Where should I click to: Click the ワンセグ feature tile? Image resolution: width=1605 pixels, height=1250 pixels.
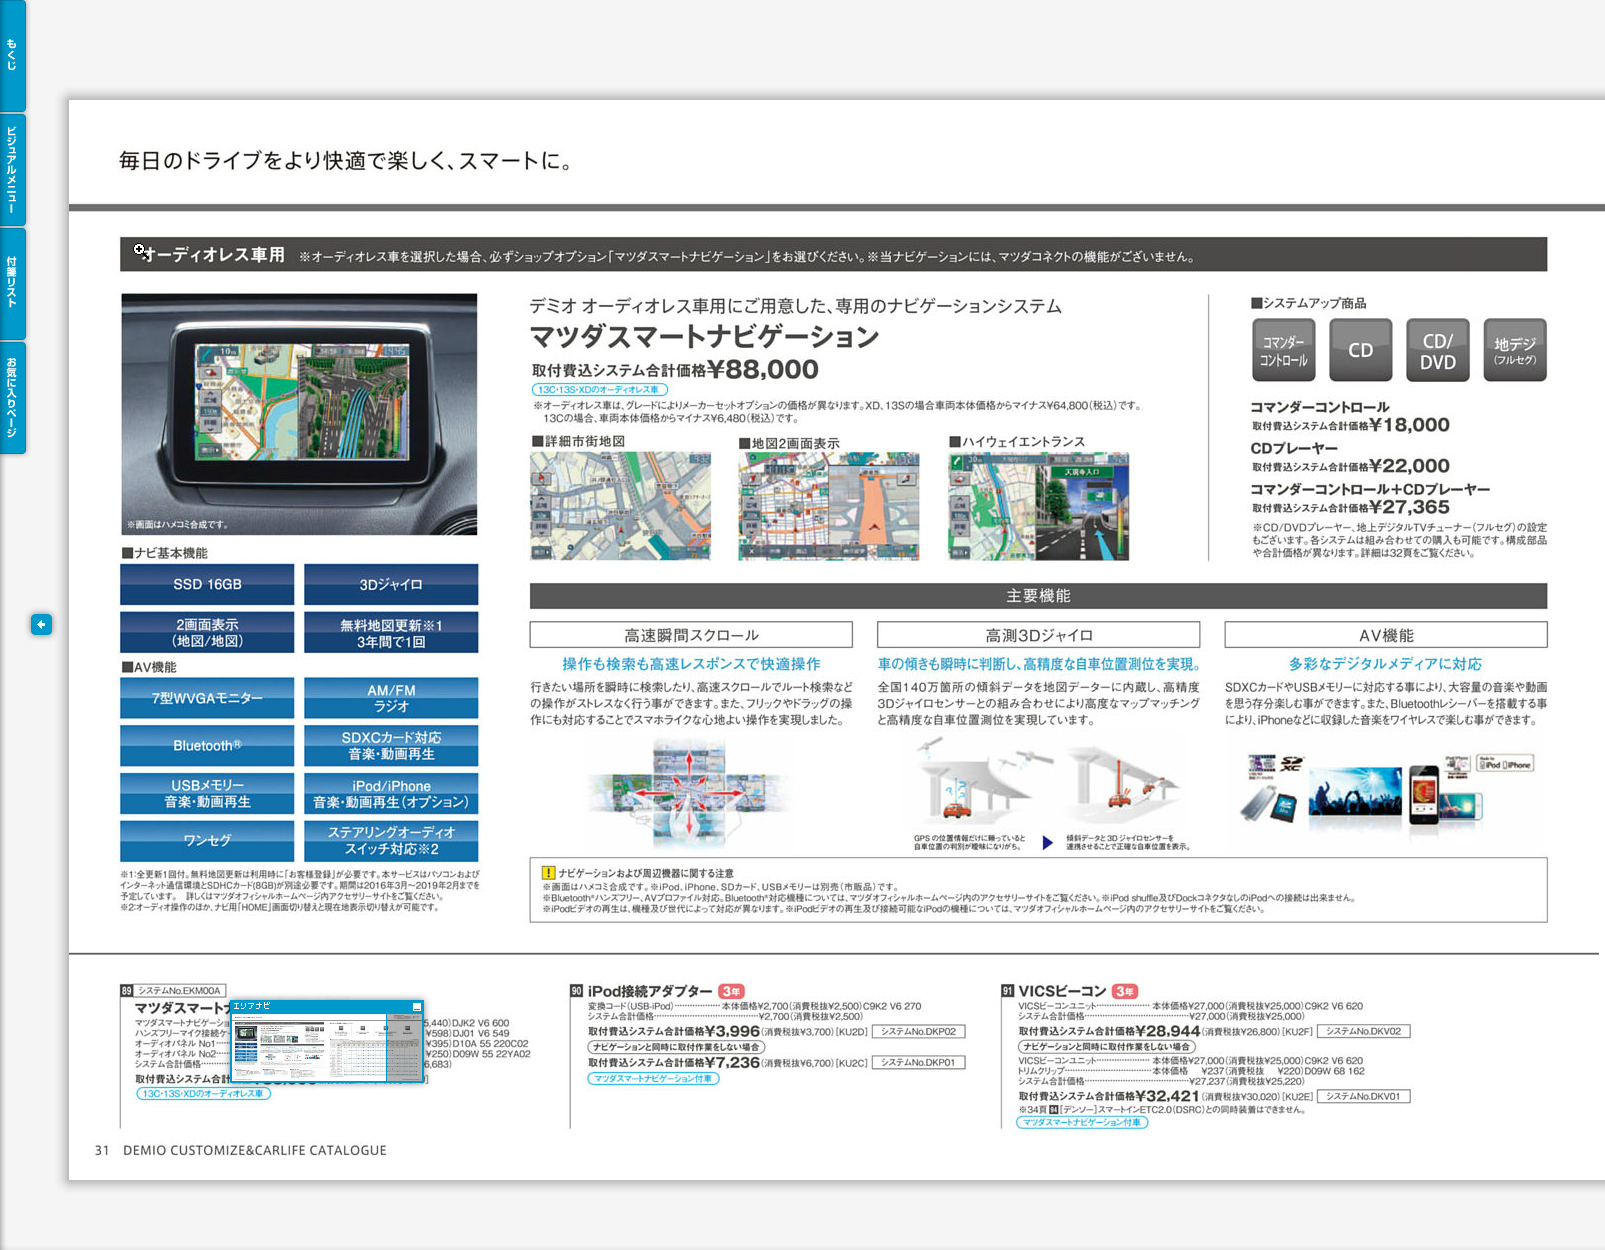(x=207, y=841)
